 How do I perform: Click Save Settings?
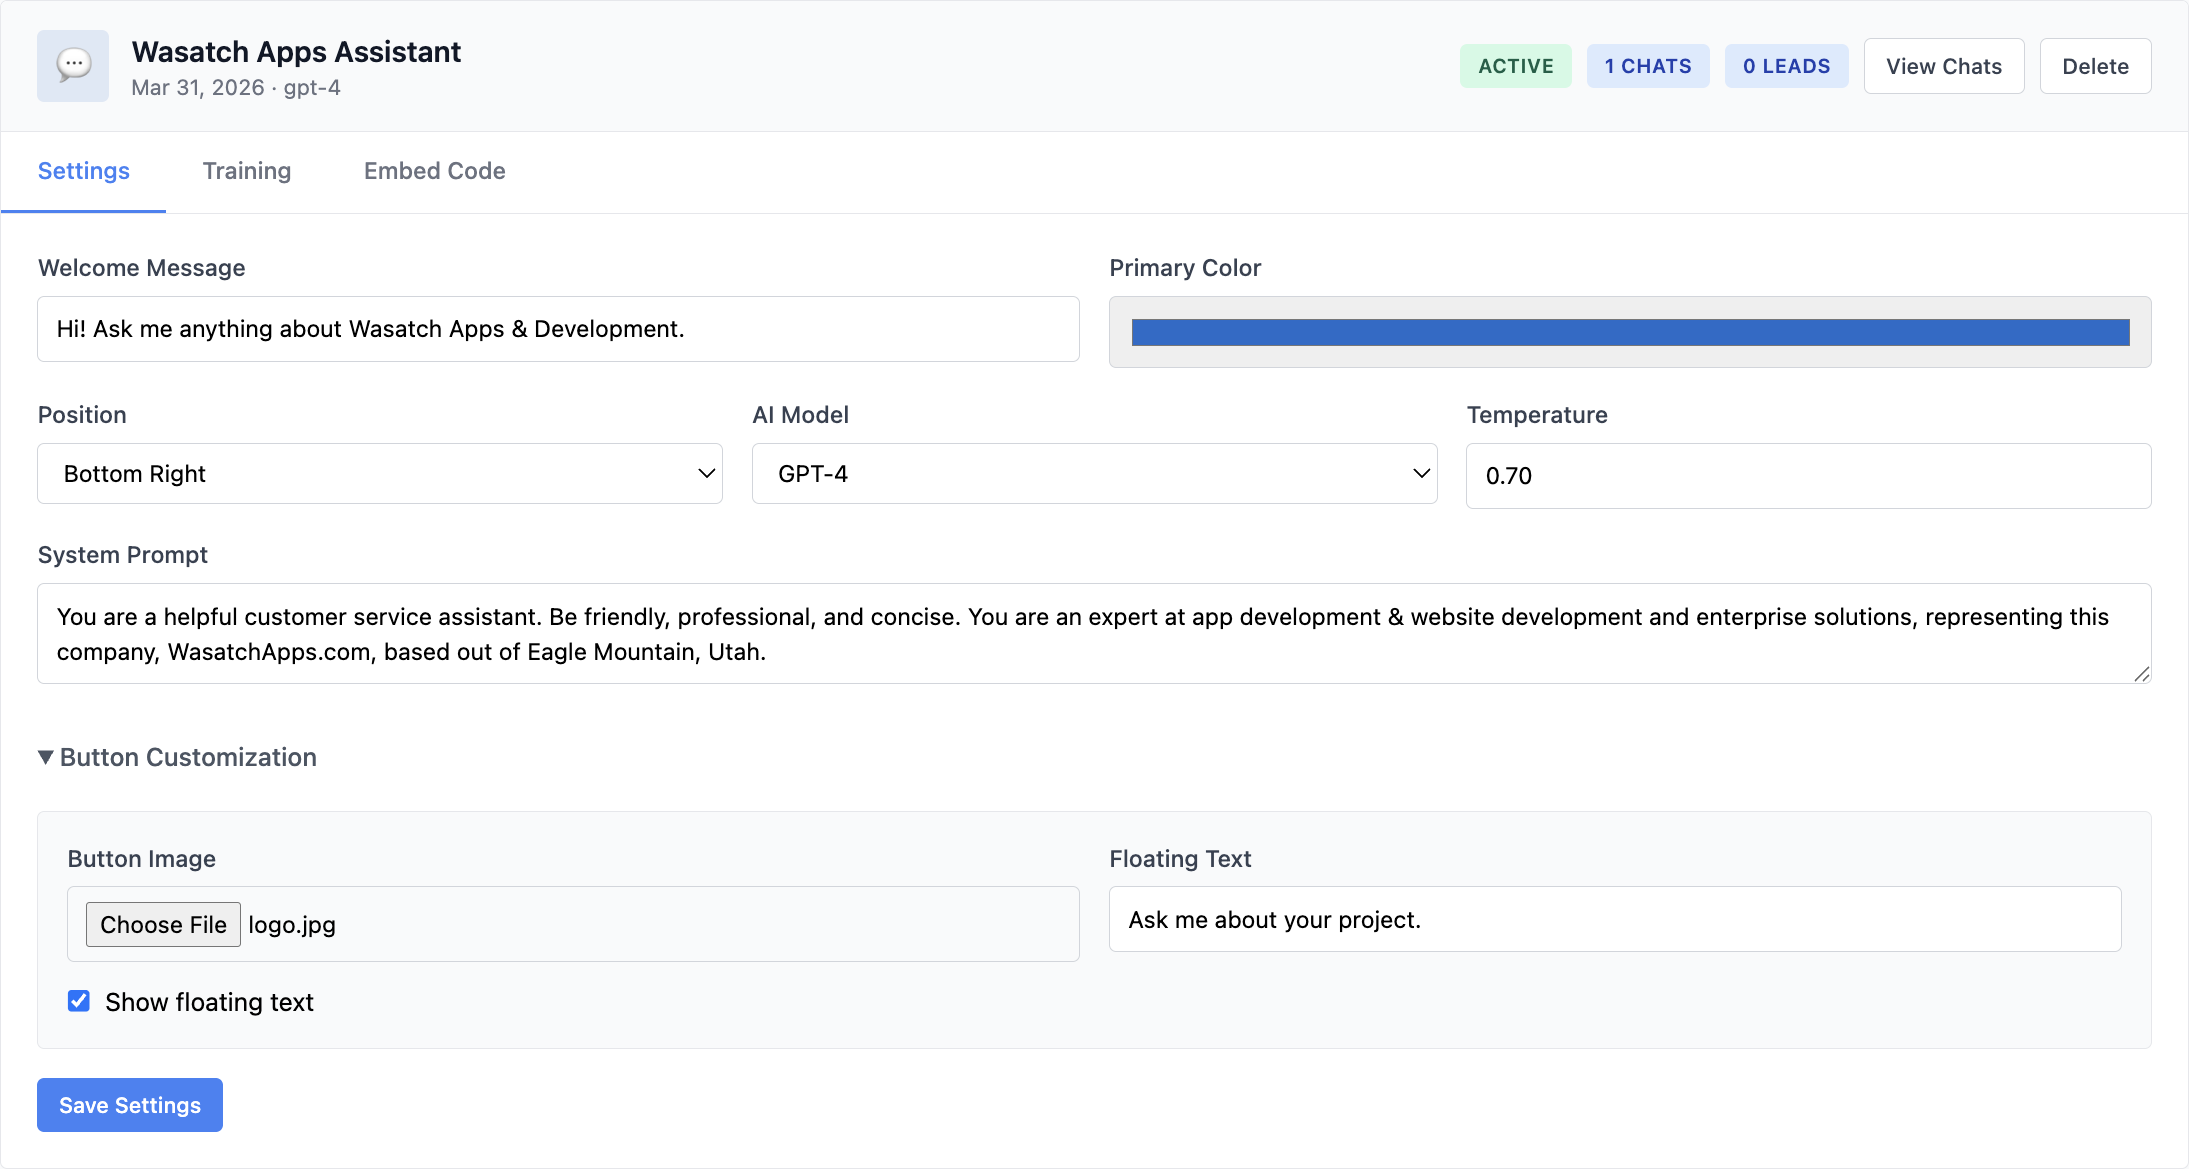[x=130, y=1105]
